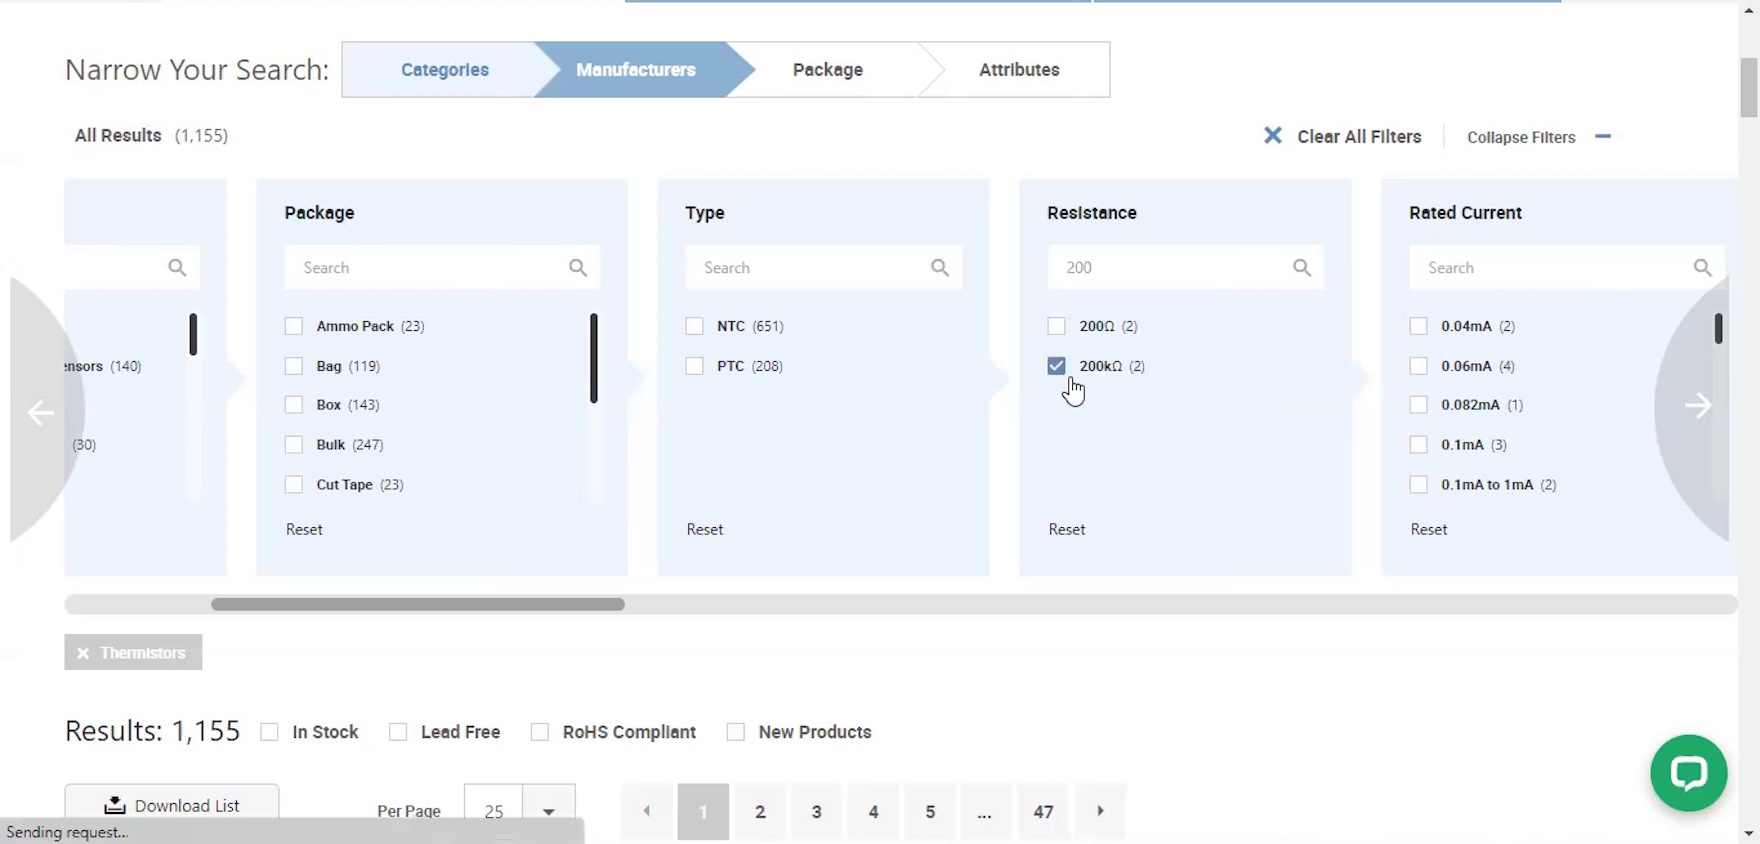This screenshot has width=1760, height=844.
Task: Click the Package search magnifier icon
Action: coord(578,268)
